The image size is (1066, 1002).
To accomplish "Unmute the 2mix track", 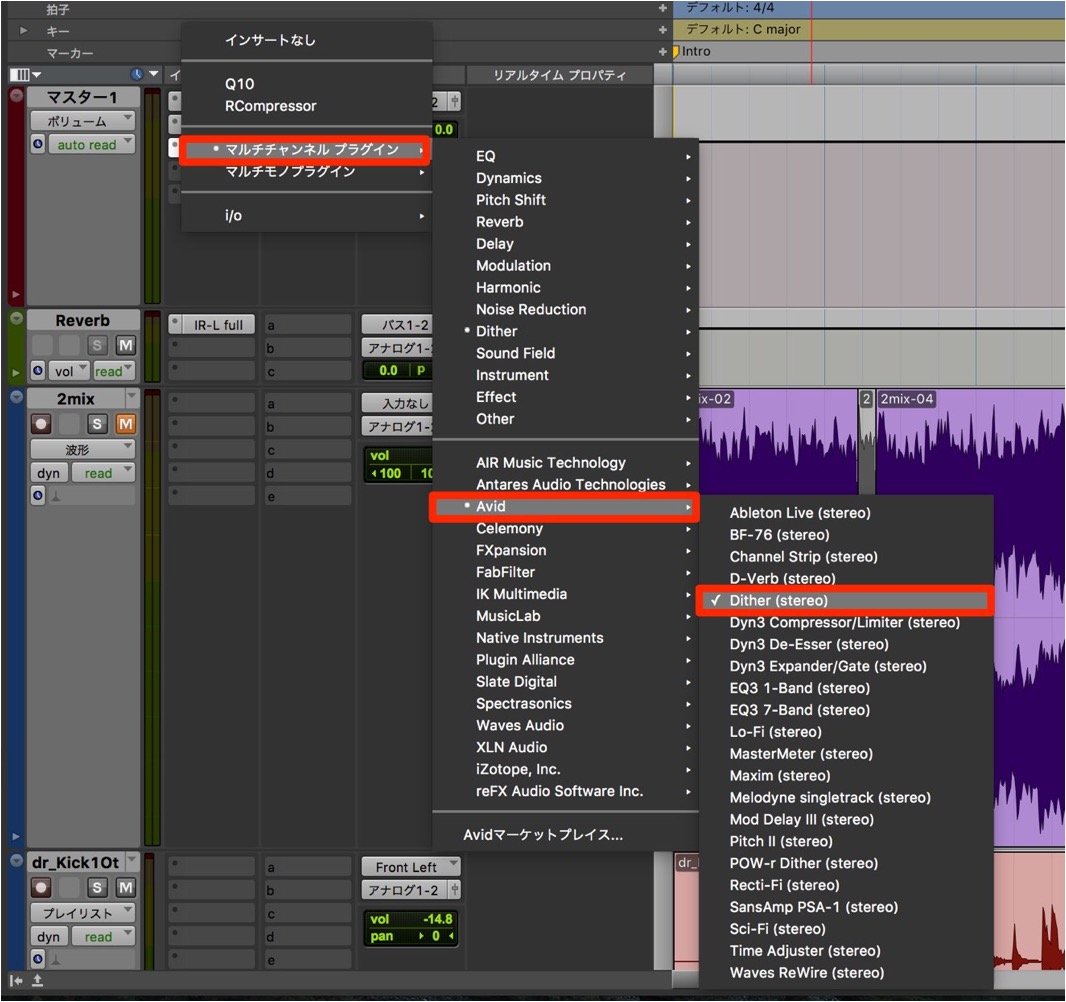I will [x=126, y=424].
